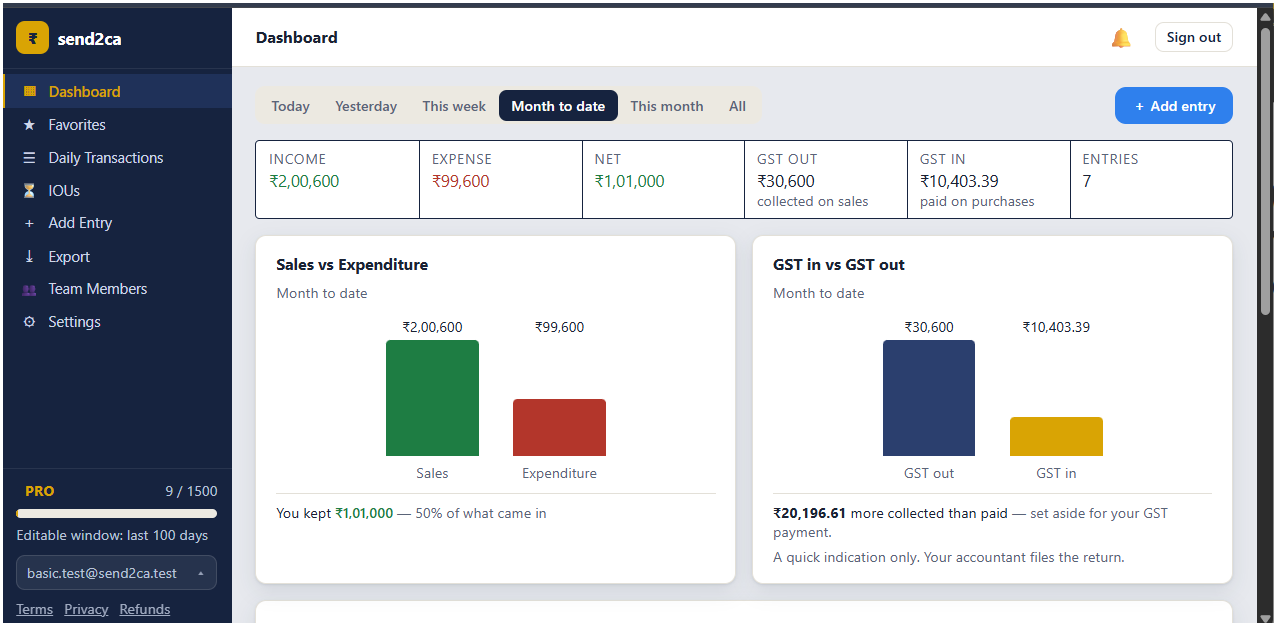
Task: Click the IOUs hourglass icon
Action: tap(29, 190)
